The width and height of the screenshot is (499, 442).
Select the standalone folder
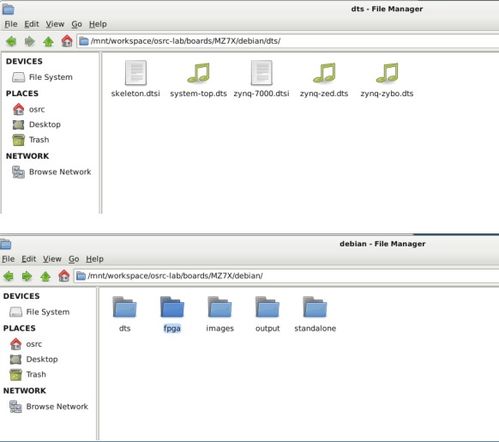point(315,314)
